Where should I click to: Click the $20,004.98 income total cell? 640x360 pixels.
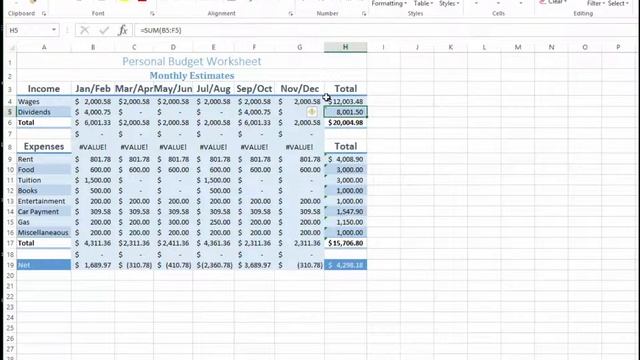pyautogui.click(x=346, y=122)
